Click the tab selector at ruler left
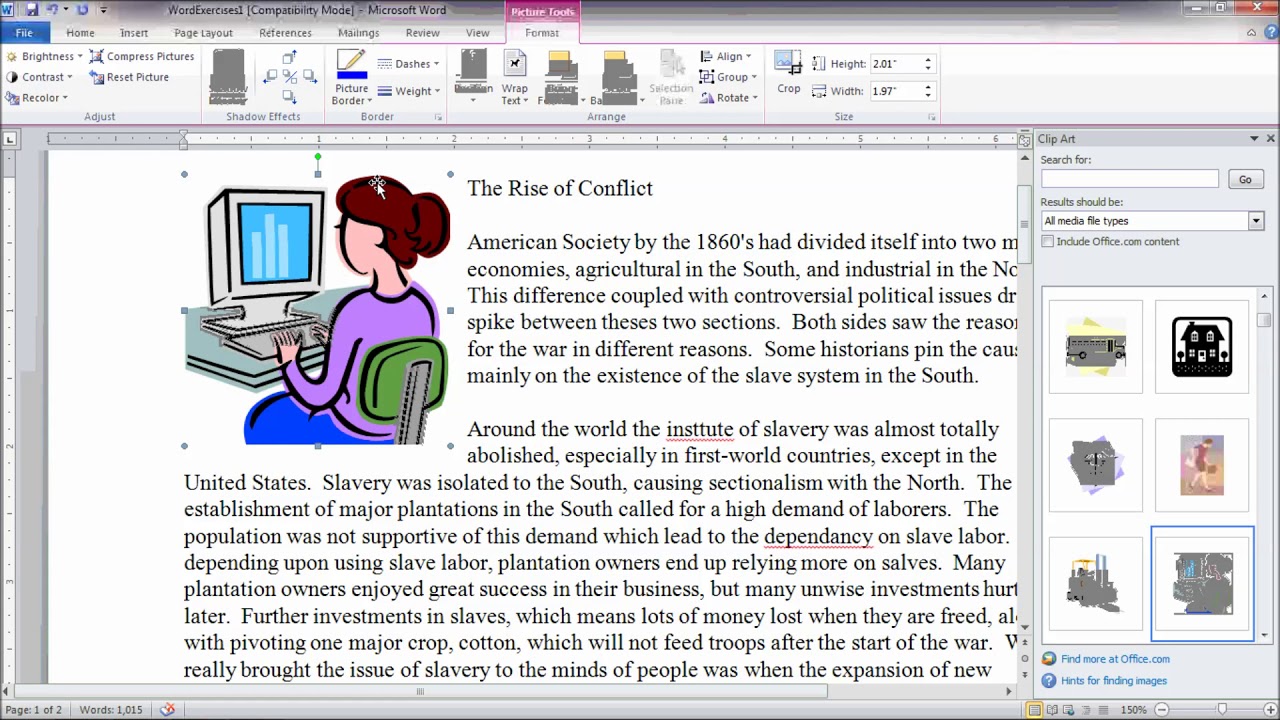 click(x=9, y=139)
